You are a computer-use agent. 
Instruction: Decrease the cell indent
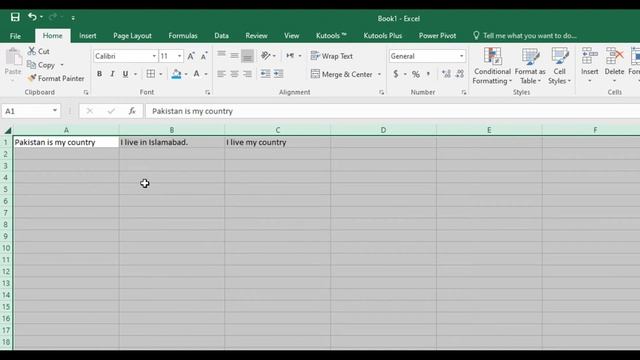(x=265, y=74)
